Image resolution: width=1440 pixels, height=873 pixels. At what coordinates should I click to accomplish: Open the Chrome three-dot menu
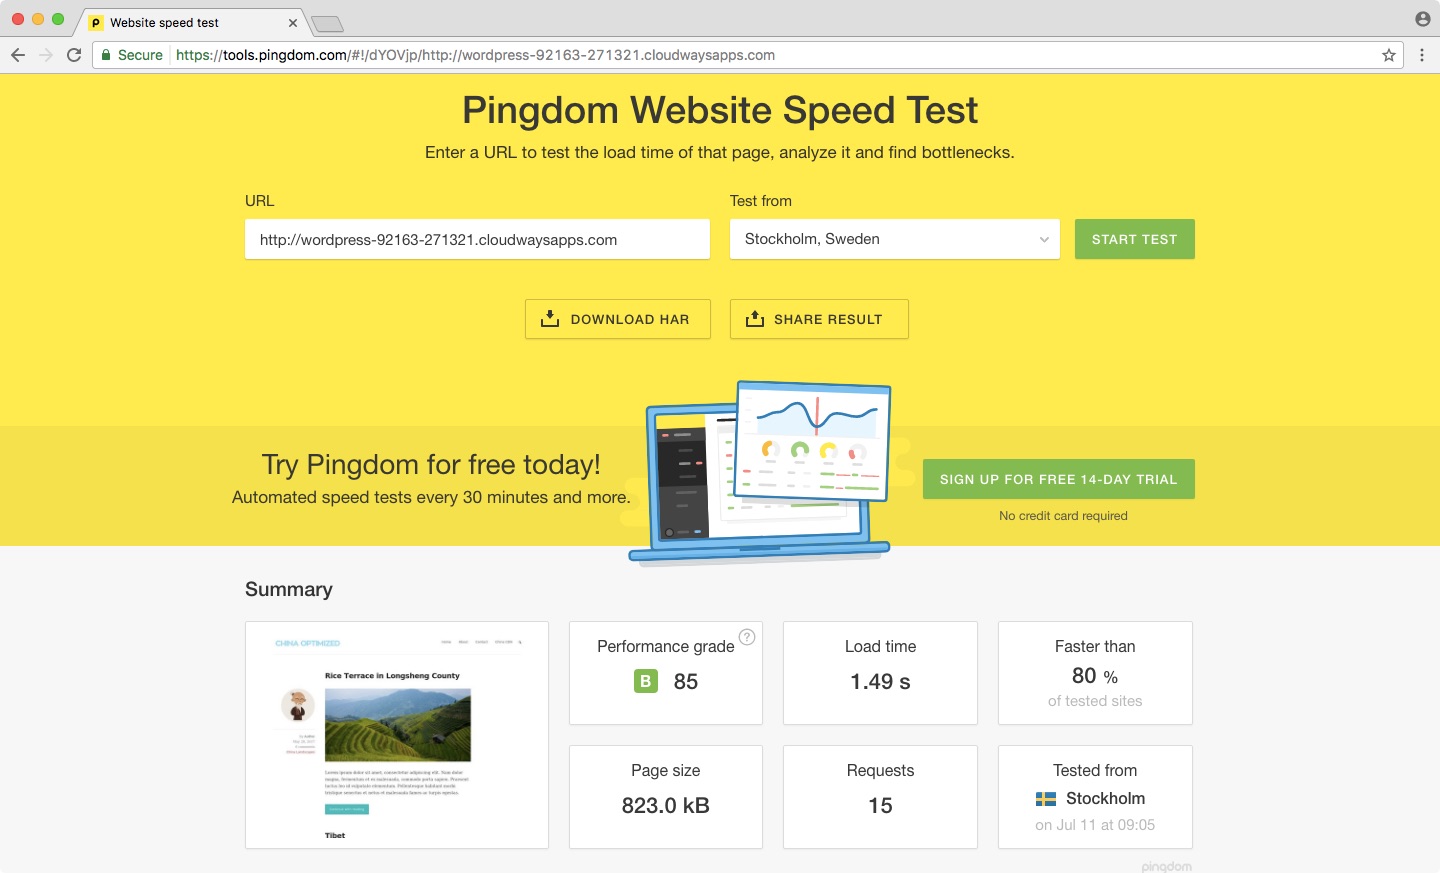click(1422, 55)
